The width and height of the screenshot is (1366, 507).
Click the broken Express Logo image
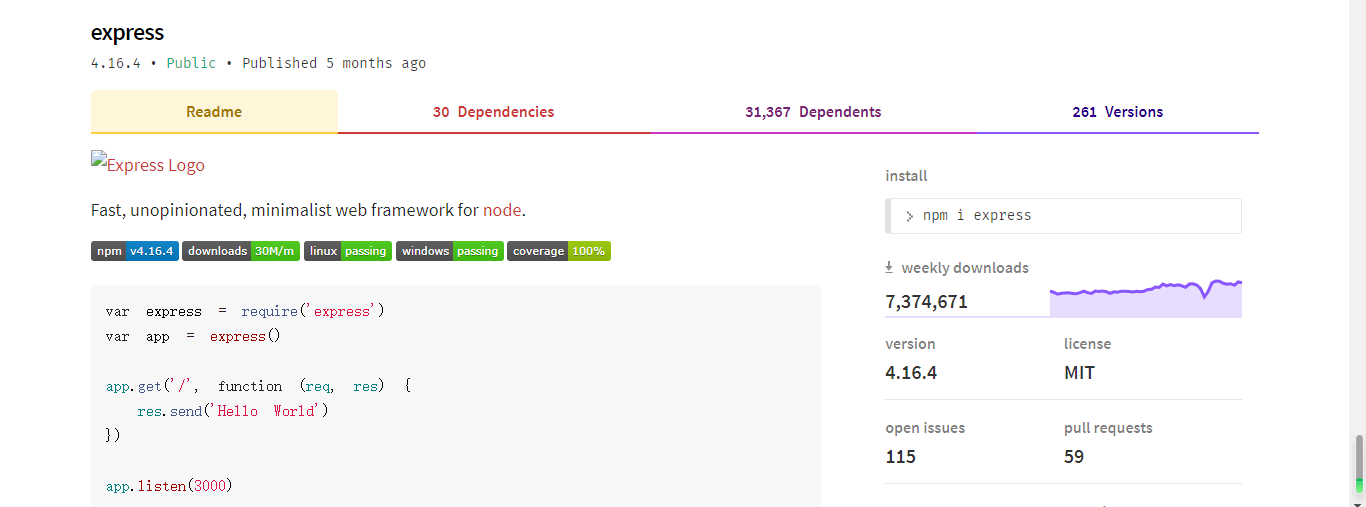click(x=148, y=165)
